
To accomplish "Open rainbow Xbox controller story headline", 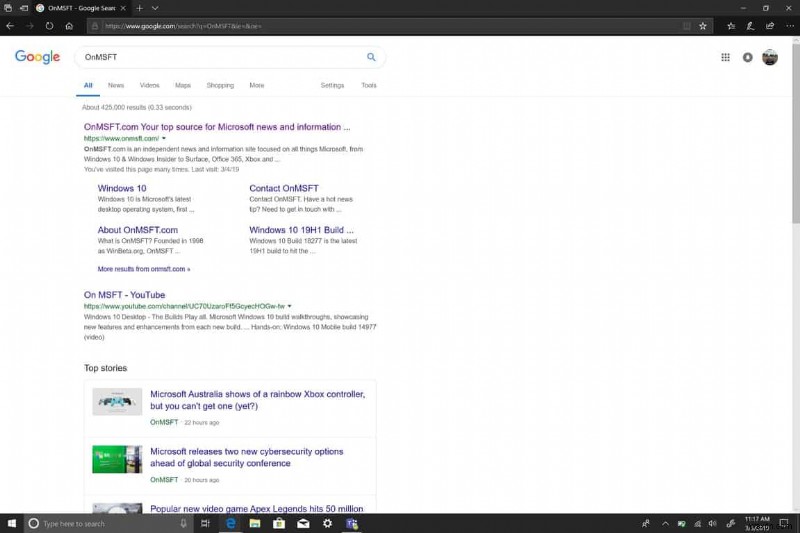I will [x=258, y=400].
